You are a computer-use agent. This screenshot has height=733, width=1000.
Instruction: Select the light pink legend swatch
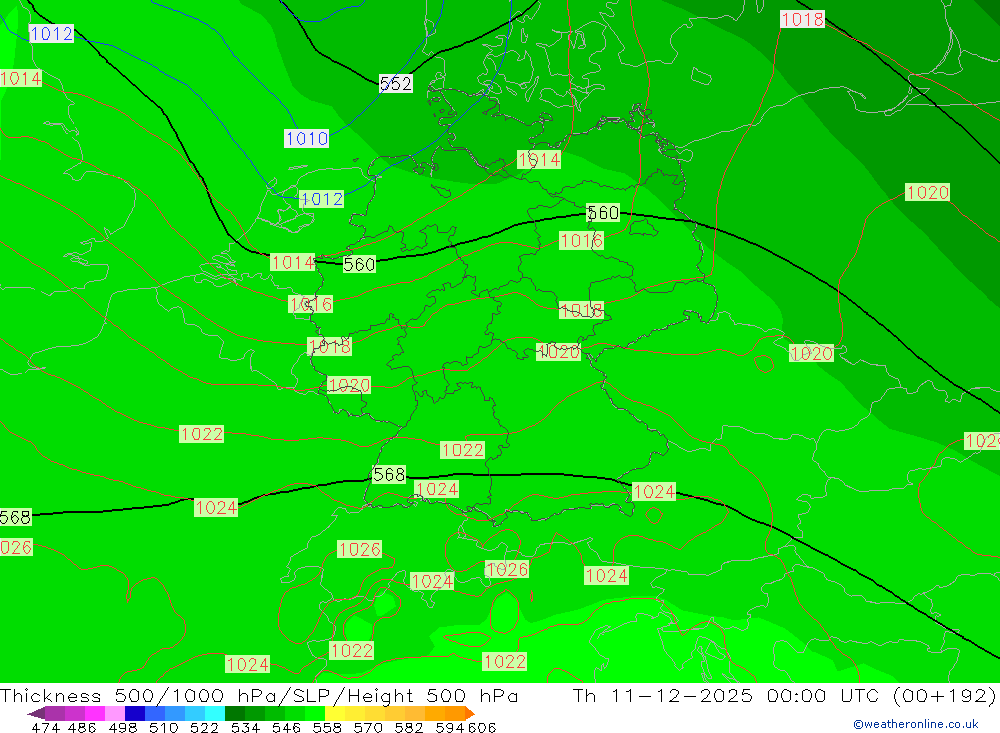(115, 713)
